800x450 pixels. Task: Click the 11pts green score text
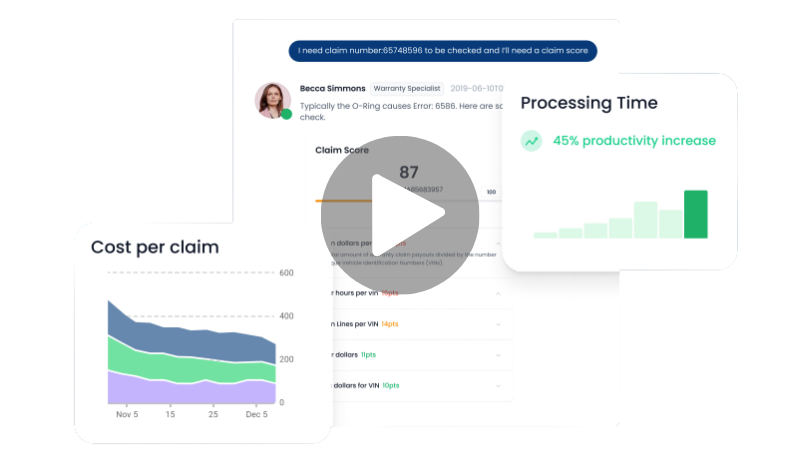pyautogui.click(x=368, y=355)
